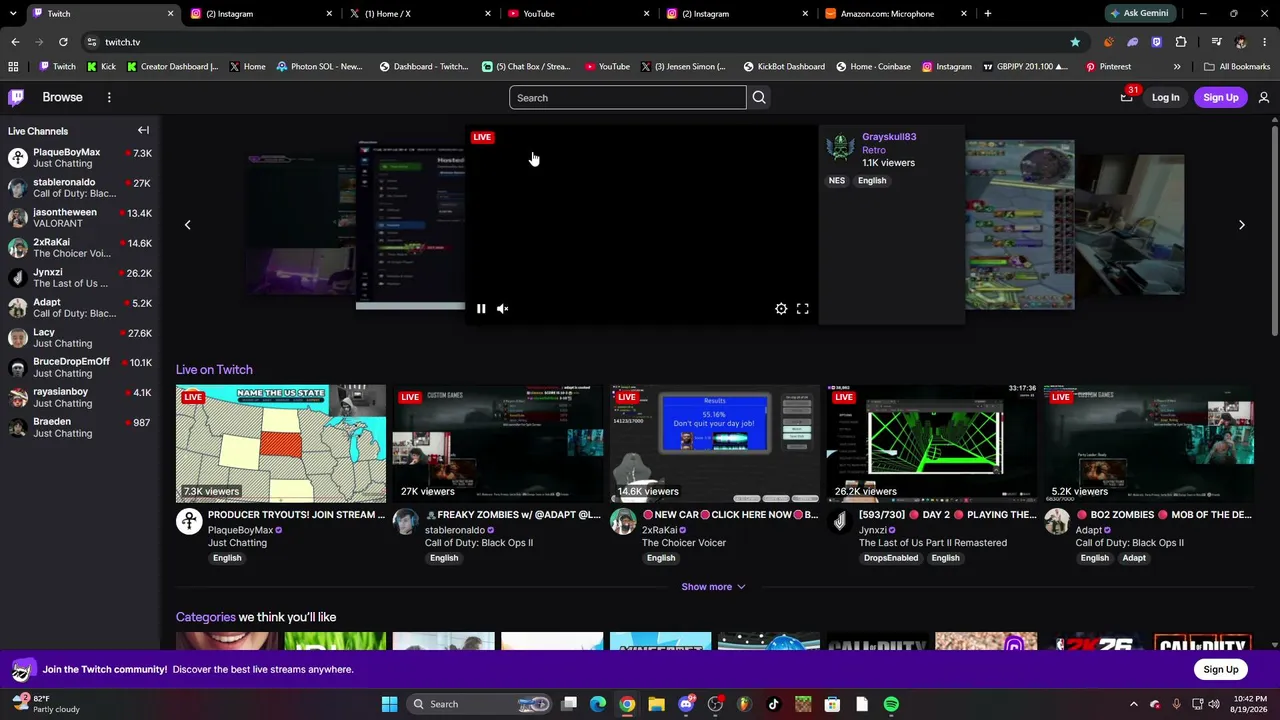Reload the current page
Viewport: 1280px width, 720px height.
click(63, 42)
